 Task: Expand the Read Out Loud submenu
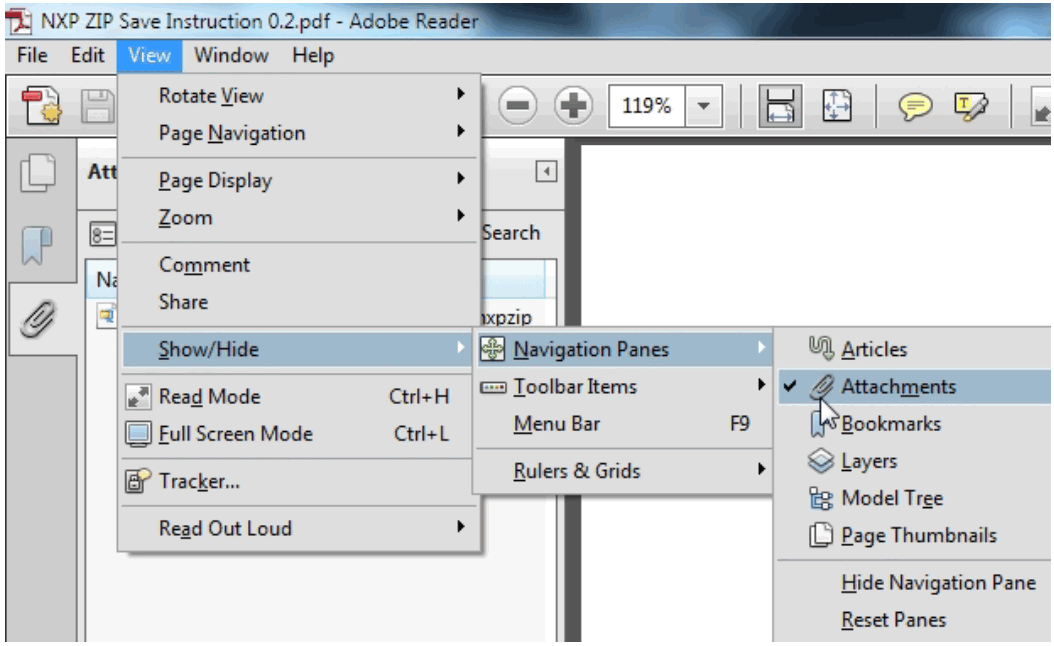tap(460, 526)
